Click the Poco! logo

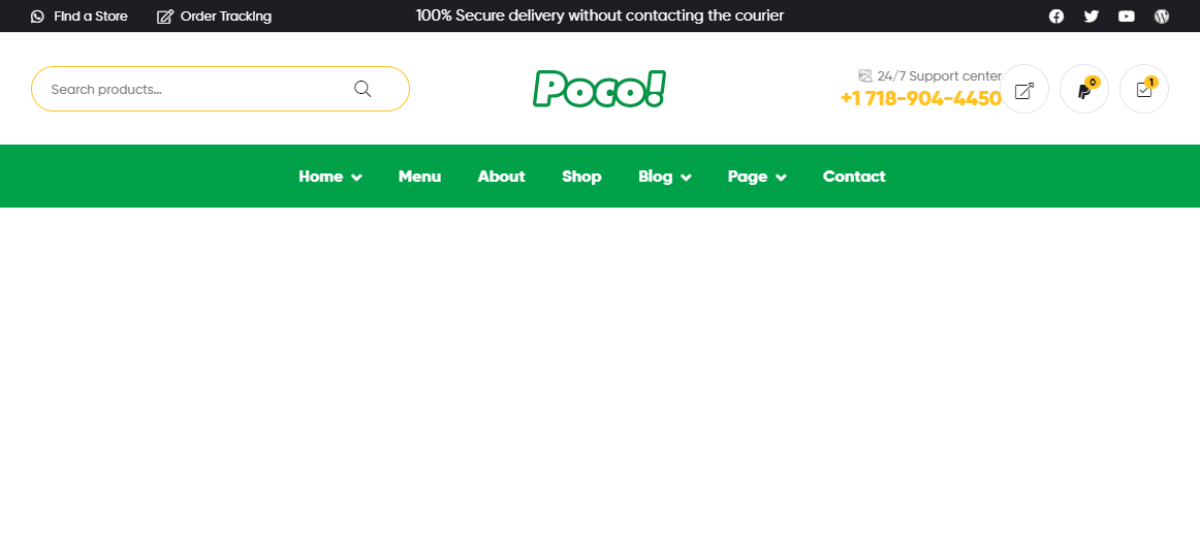click(x=600, y=89)
